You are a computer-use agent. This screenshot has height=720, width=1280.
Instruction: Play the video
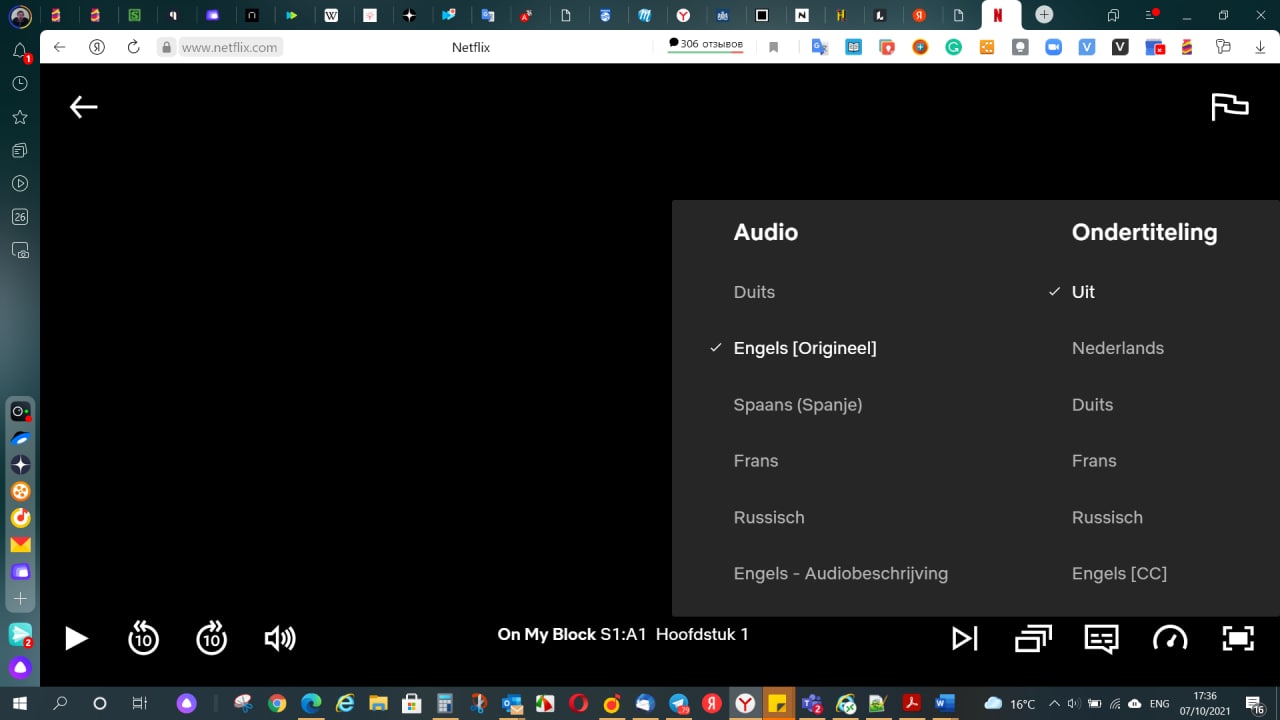click(76, 638)
